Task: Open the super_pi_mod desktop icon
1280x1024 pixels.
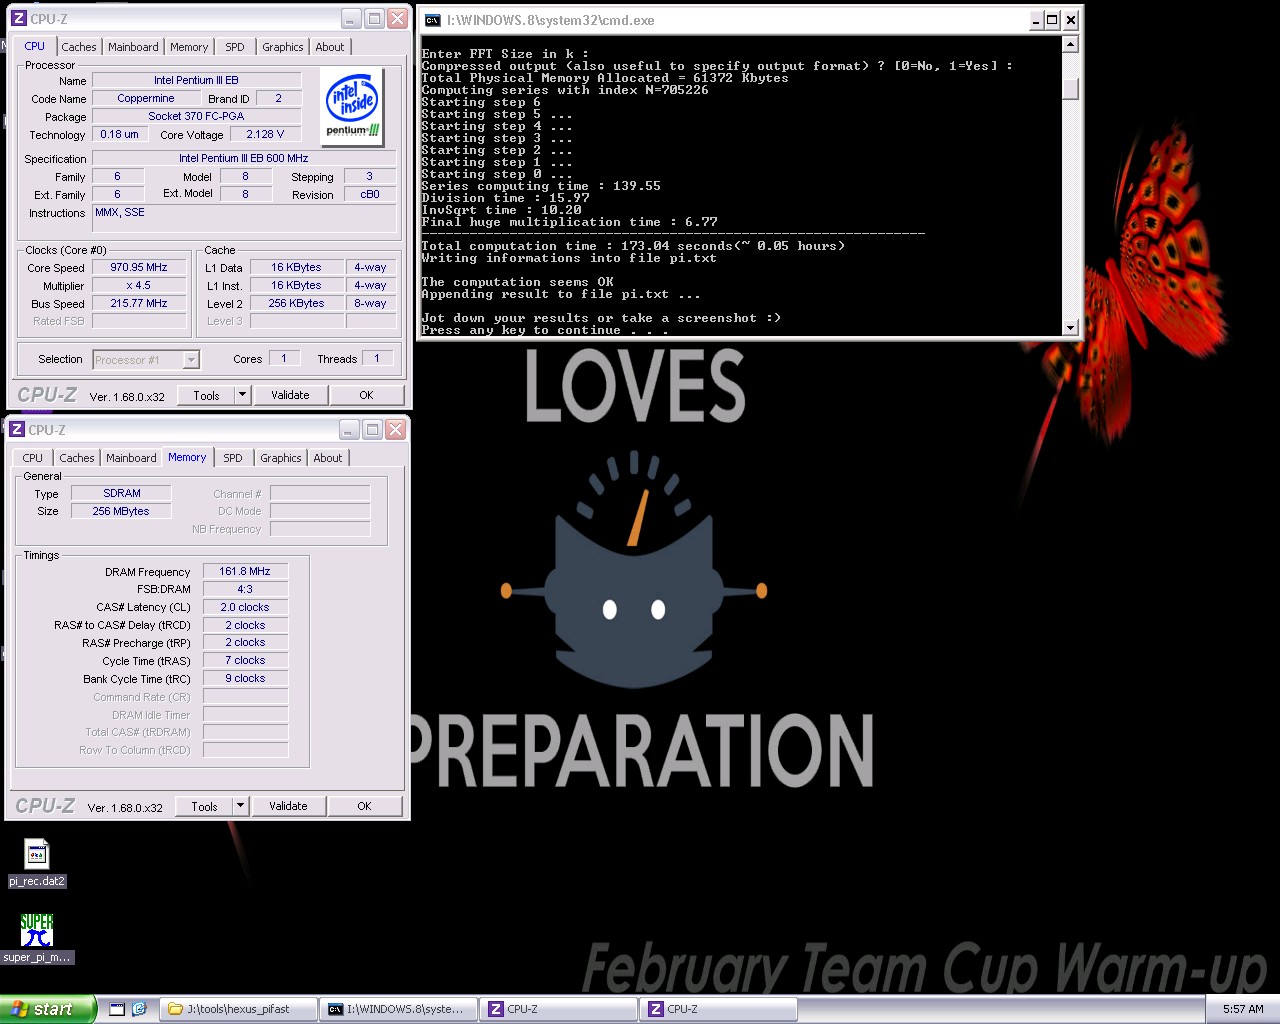Action: (x=37, y=938)
